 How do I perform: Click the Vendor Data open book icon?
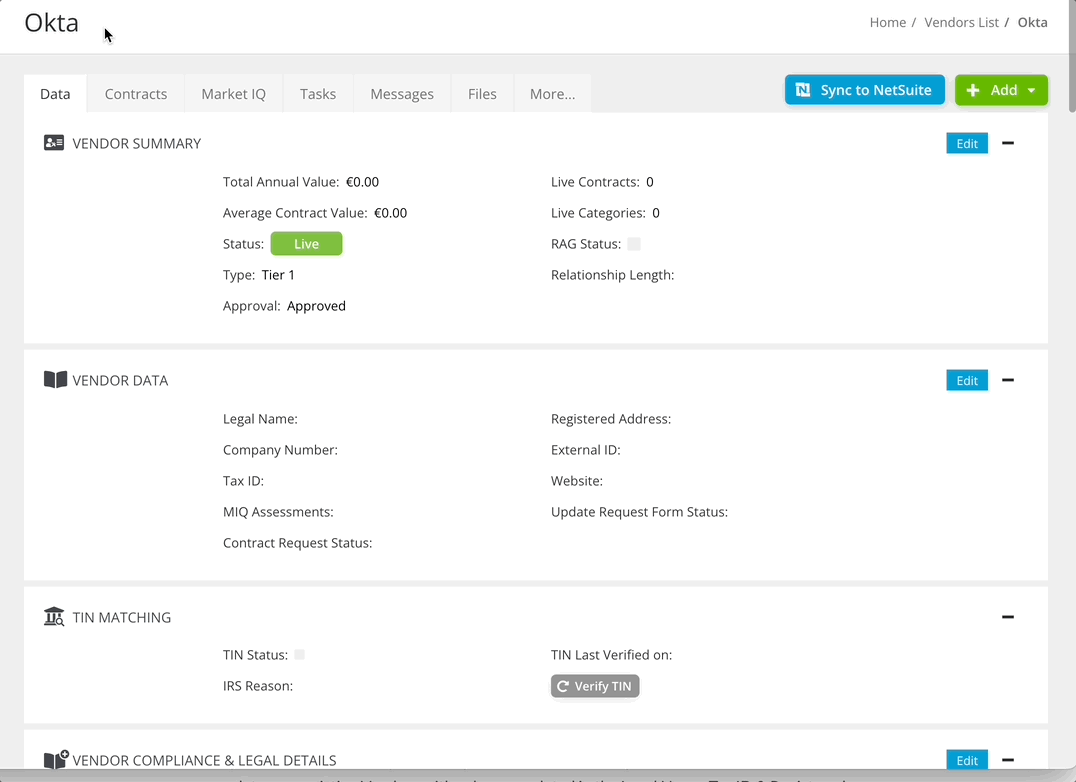click(55, 379)
